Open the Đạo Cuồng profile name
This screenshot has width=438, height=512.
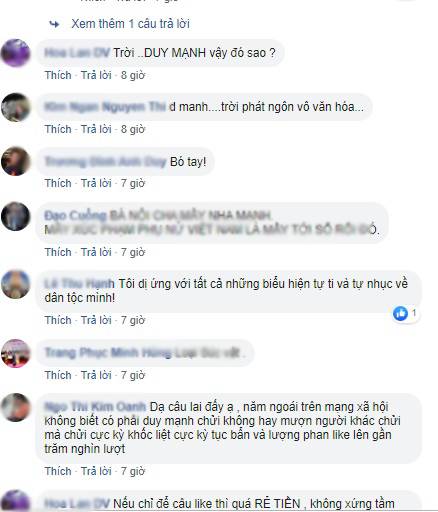pyautogui.click(x=75, y=216)
